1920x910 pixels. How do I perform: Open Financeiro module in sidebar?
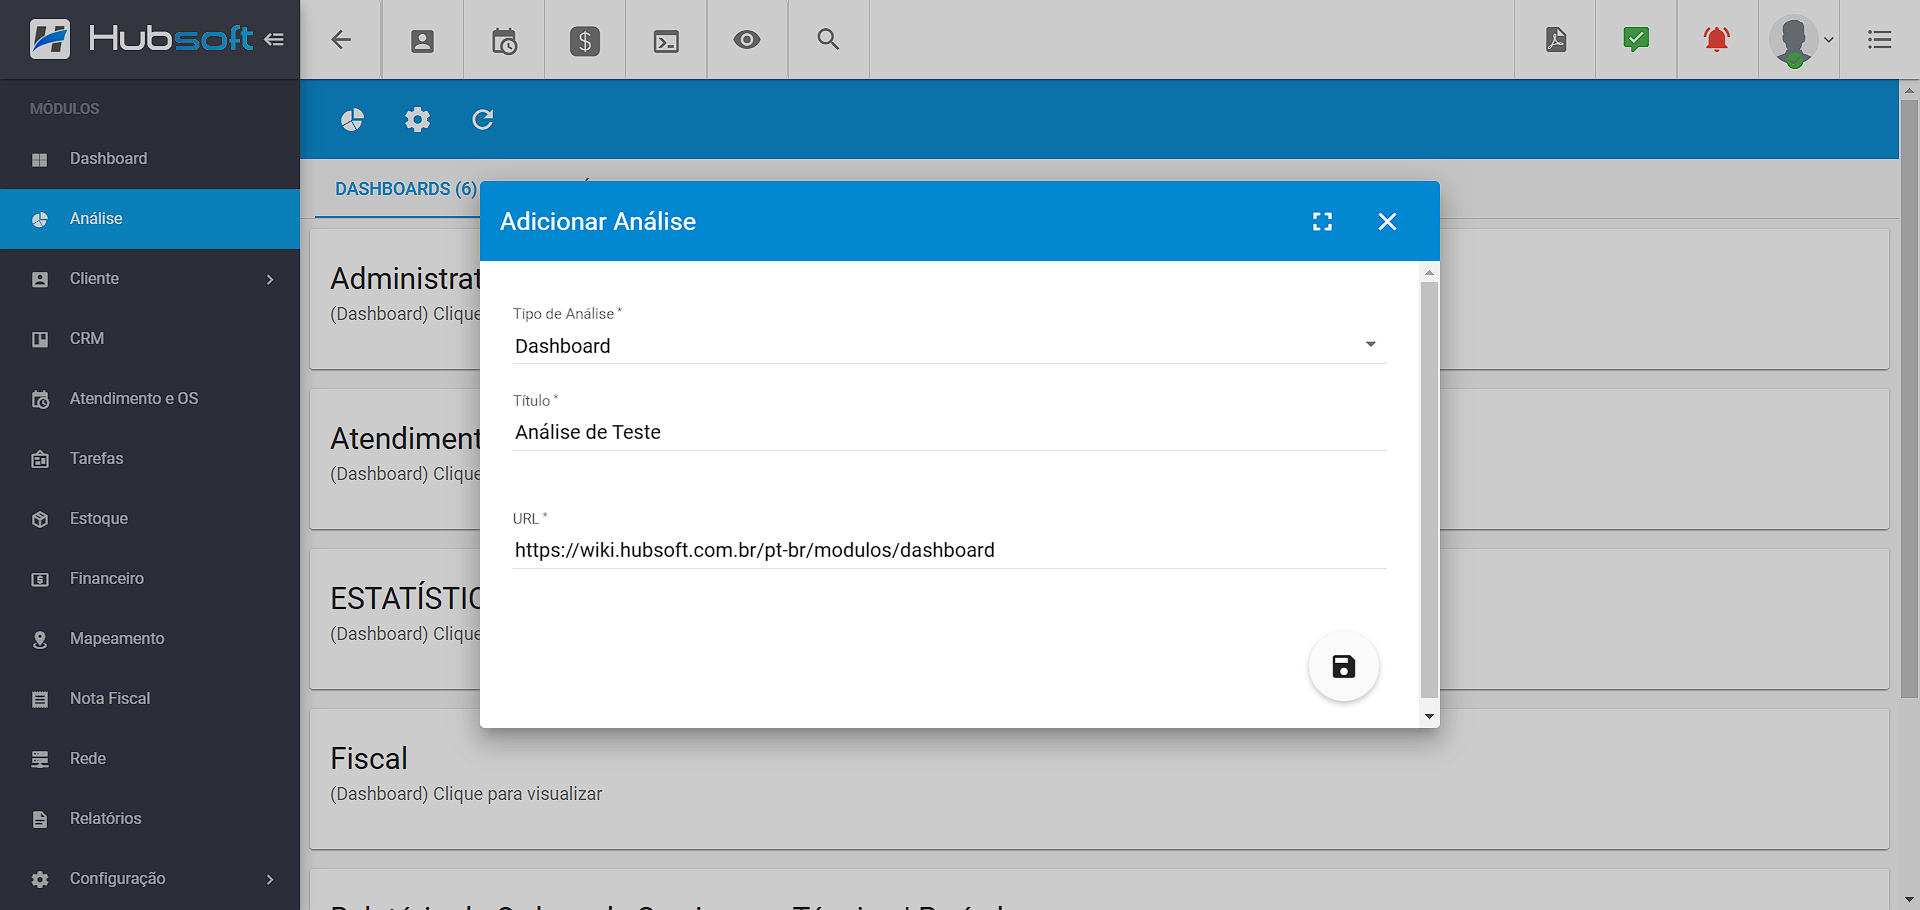pyautogui.click(x=150, y=579)
